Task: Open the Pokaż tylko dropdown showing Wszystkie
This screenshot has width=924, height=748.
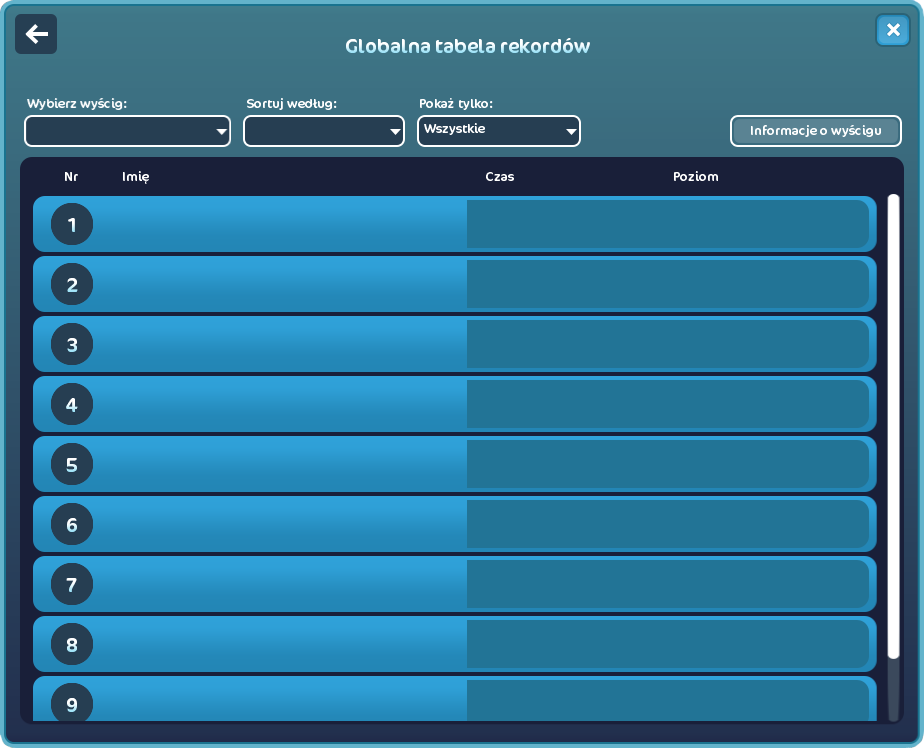Action: tap(499, 131)
